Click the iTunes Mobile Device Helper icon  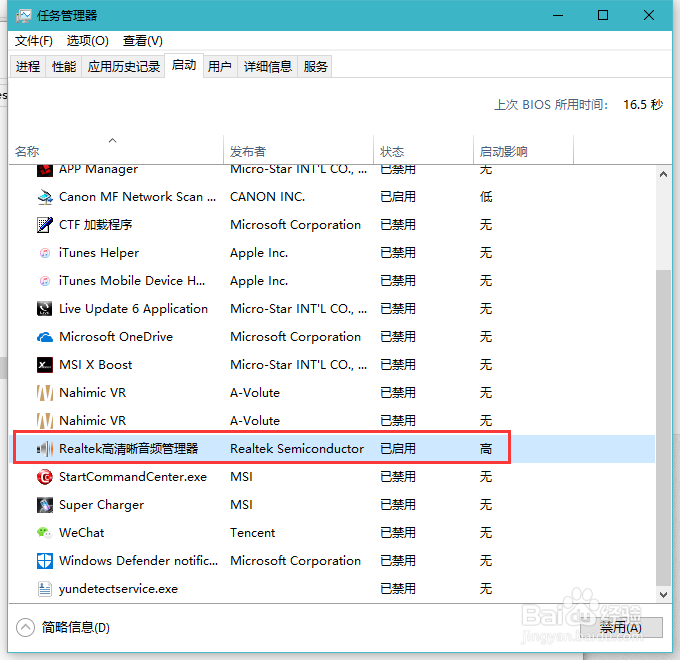(45, 281)
